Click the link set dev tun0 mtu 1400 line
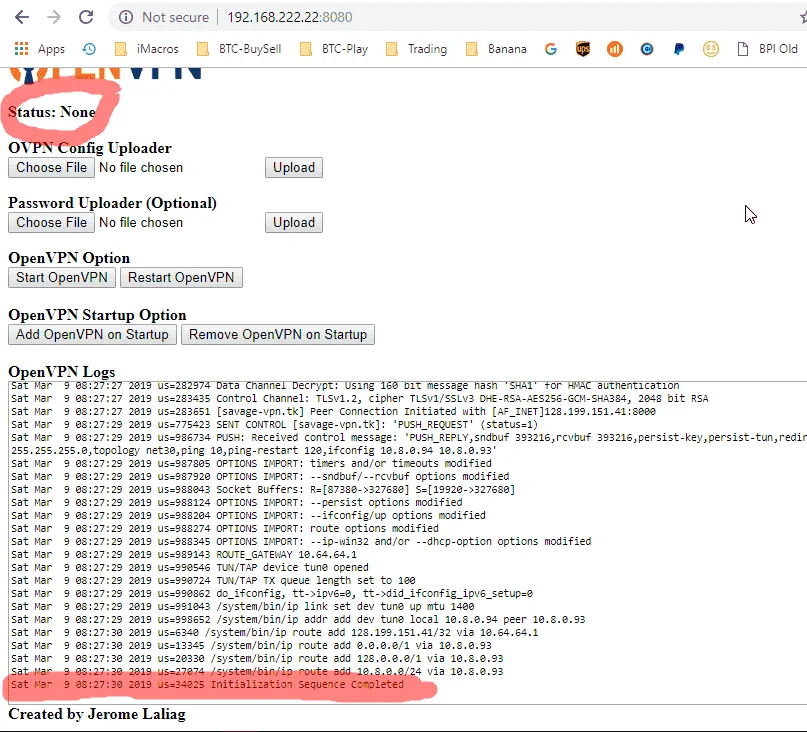The width and height of the screenshot is (807, 732). [x=243, y=606]
